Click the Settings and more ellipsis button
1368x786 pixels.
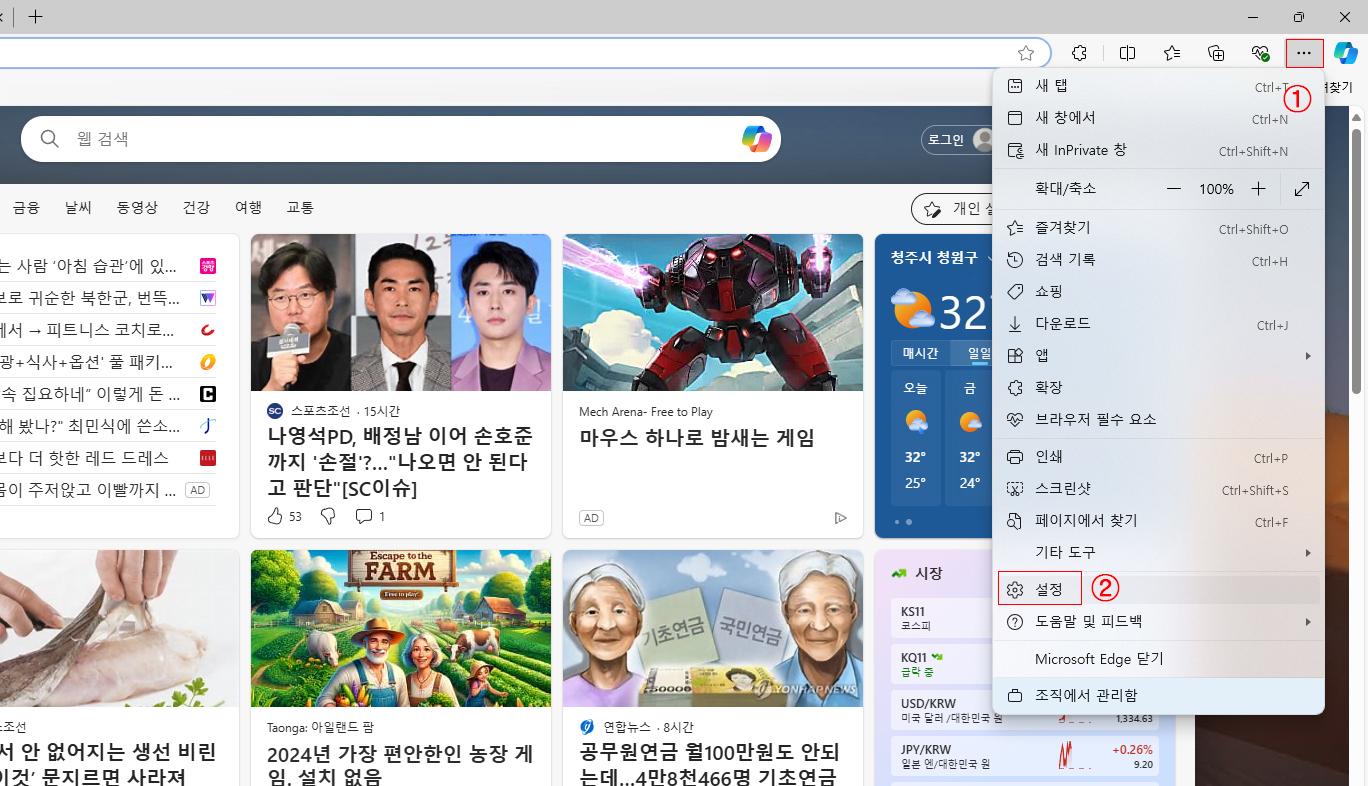coord(1304,53)
